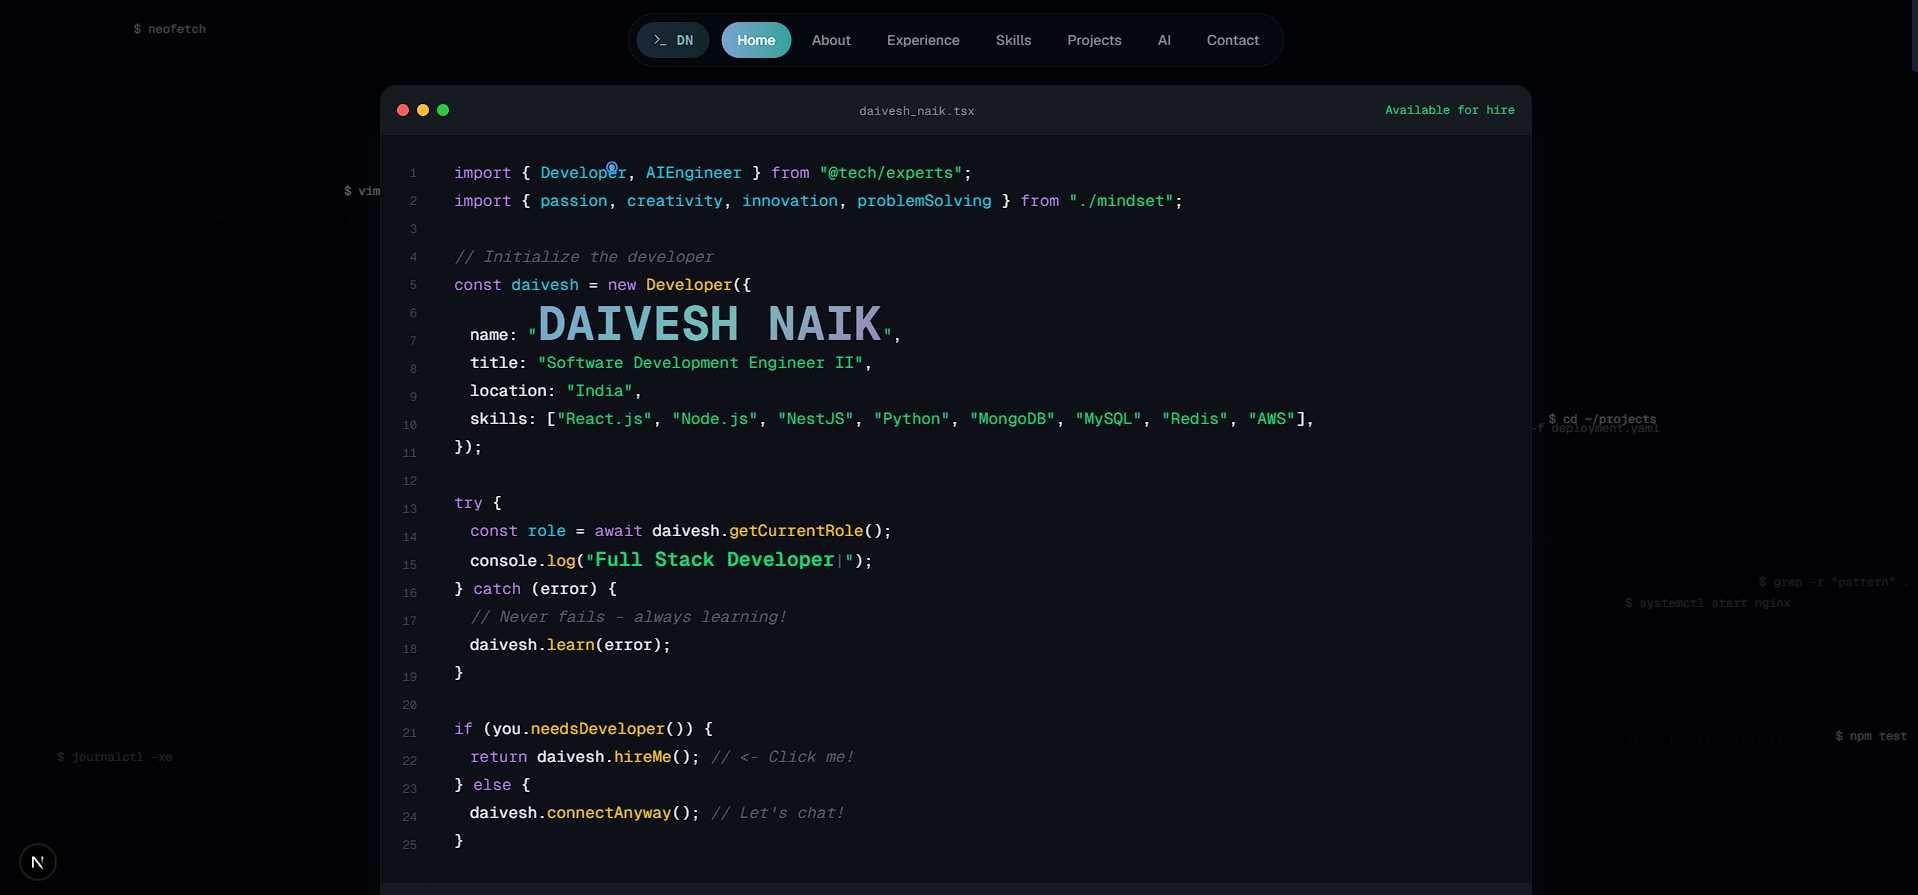
Task: Click the "AWS" skill string
Action: pos(1272,419)
